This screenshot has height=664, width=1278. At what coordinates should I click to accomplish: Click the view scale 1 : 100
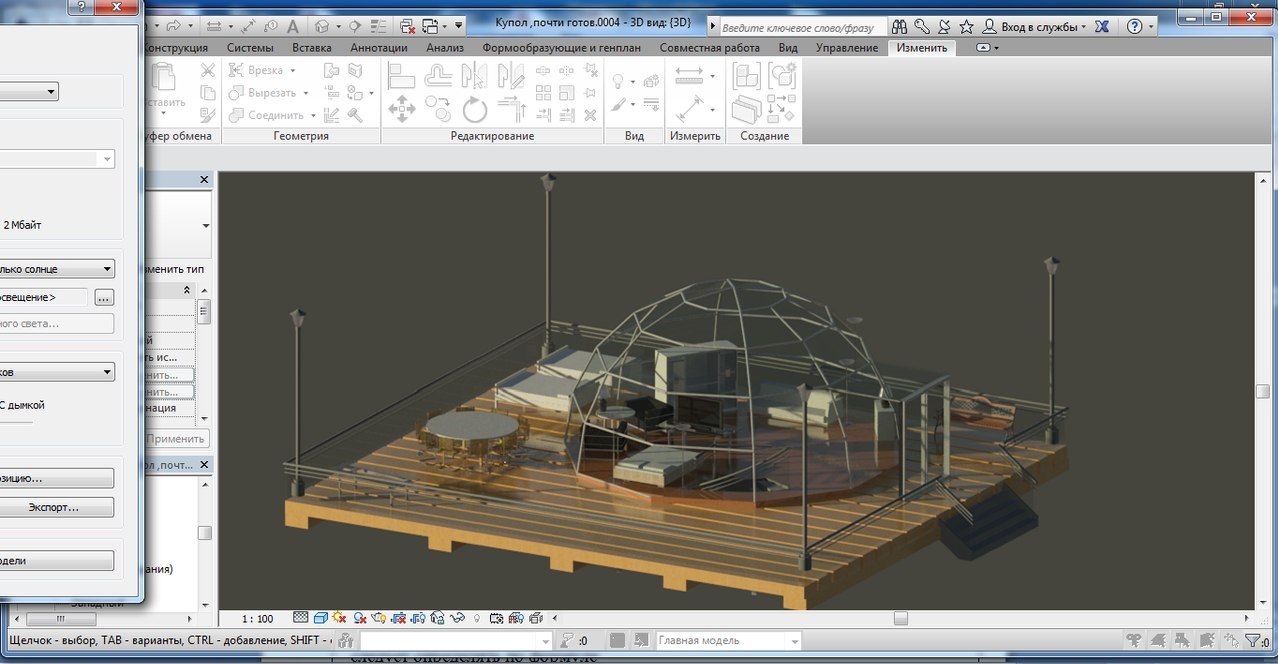(x=257, y=619)
